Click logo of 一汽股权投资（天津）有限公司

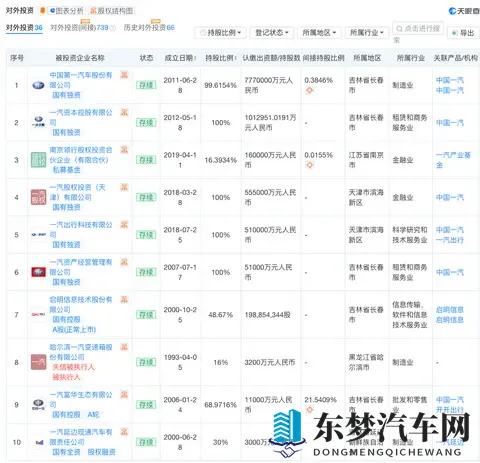(x=38, y=197)
